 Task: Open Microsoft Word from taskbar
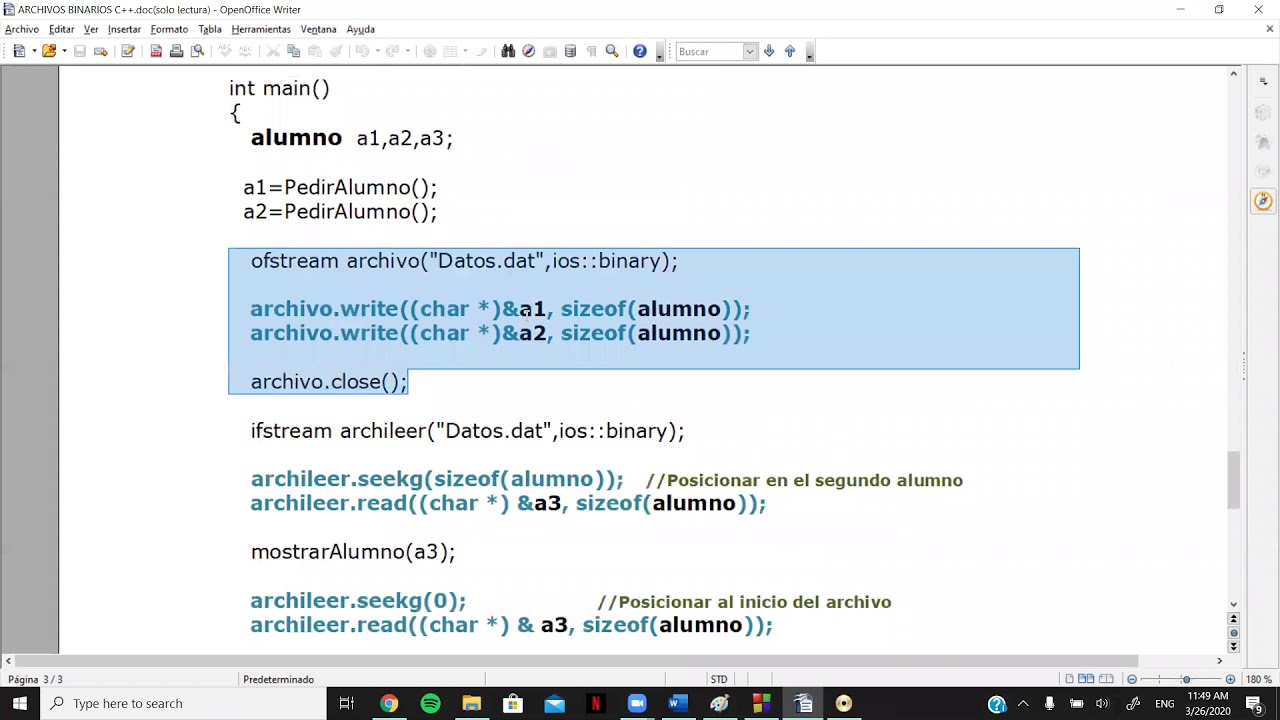[x=677, y=703]
